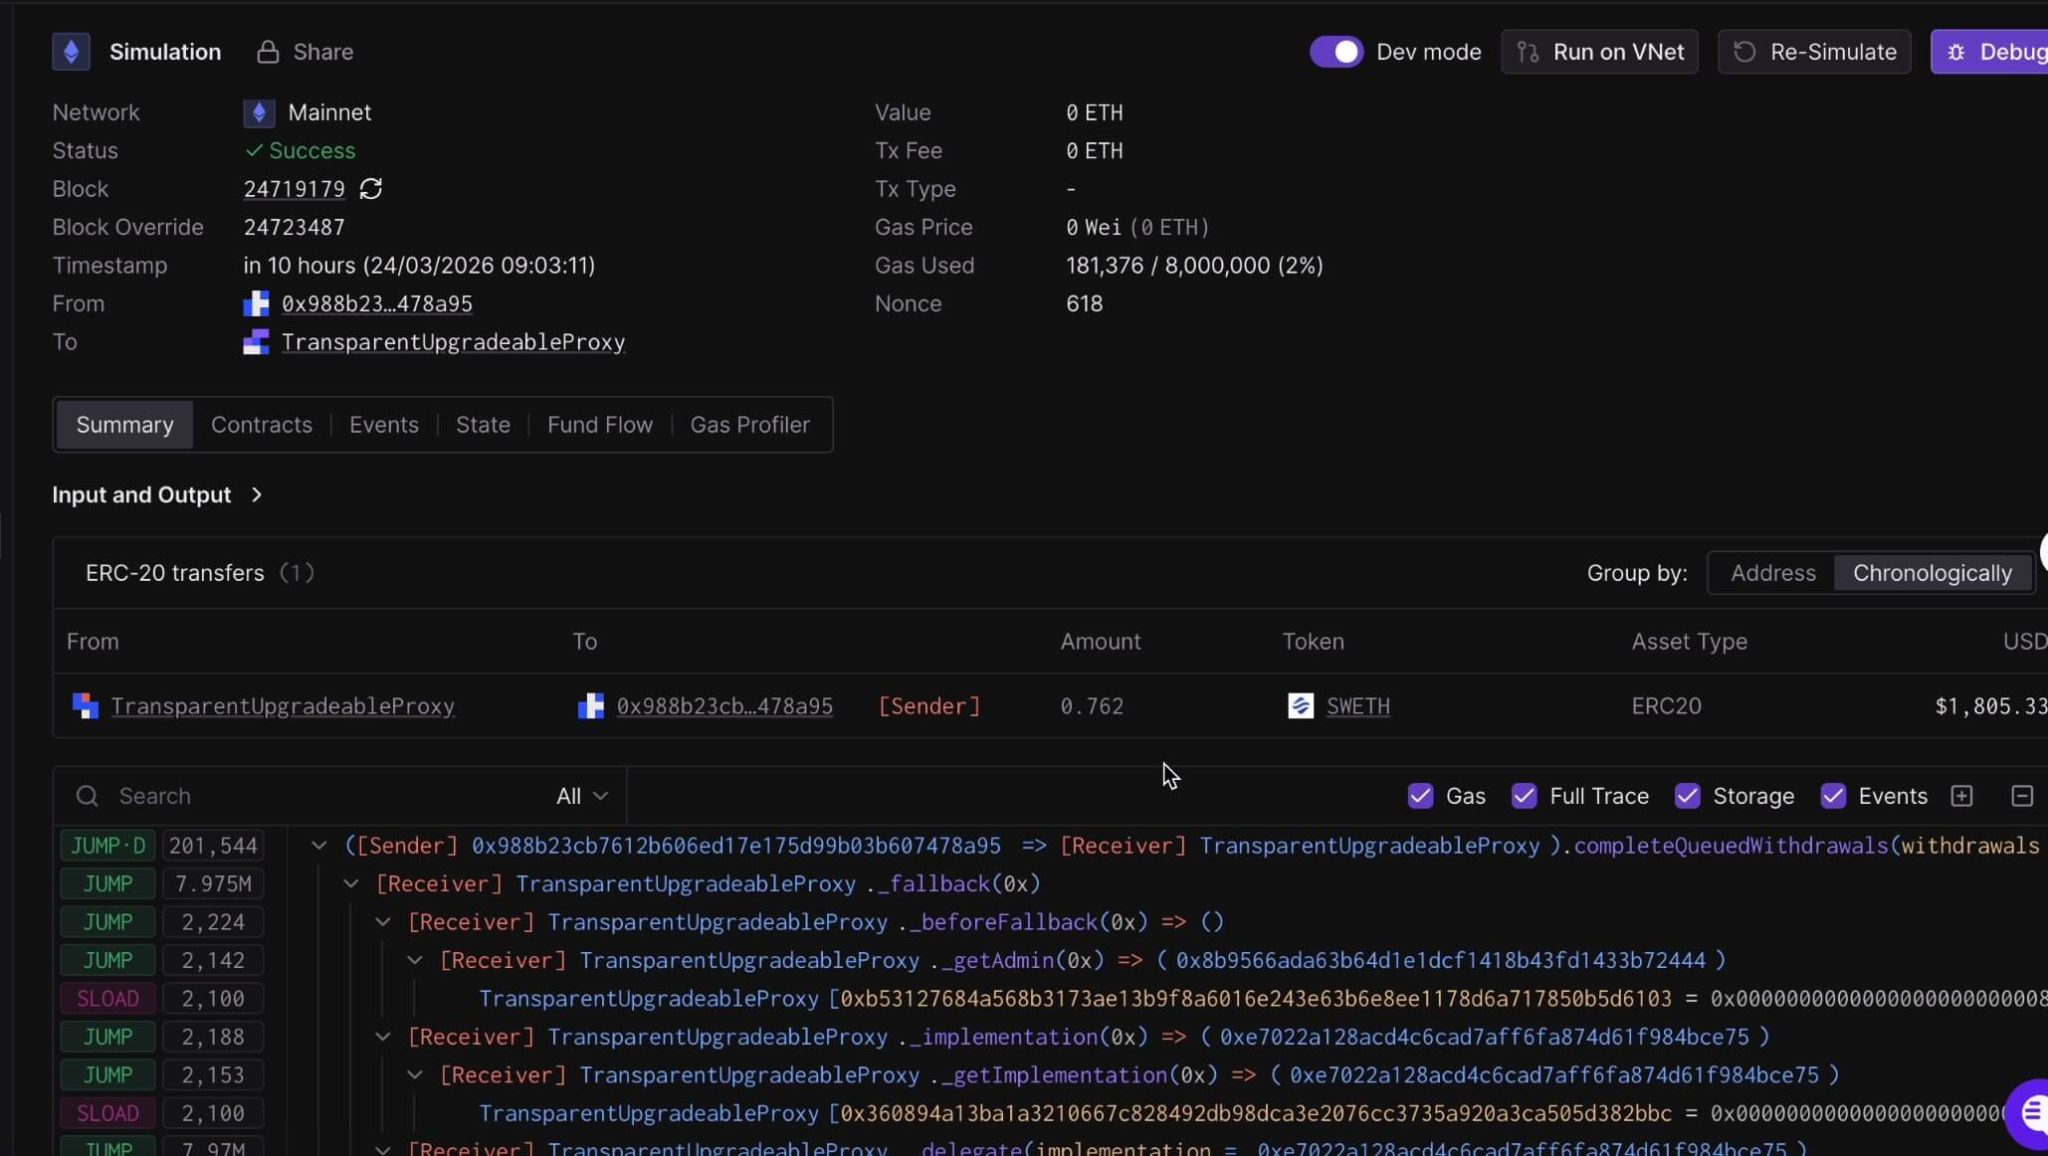Click the expand-all plus icon in trace toolbar
The image size is (2048, 1156).
click(x=1961, y=796)
